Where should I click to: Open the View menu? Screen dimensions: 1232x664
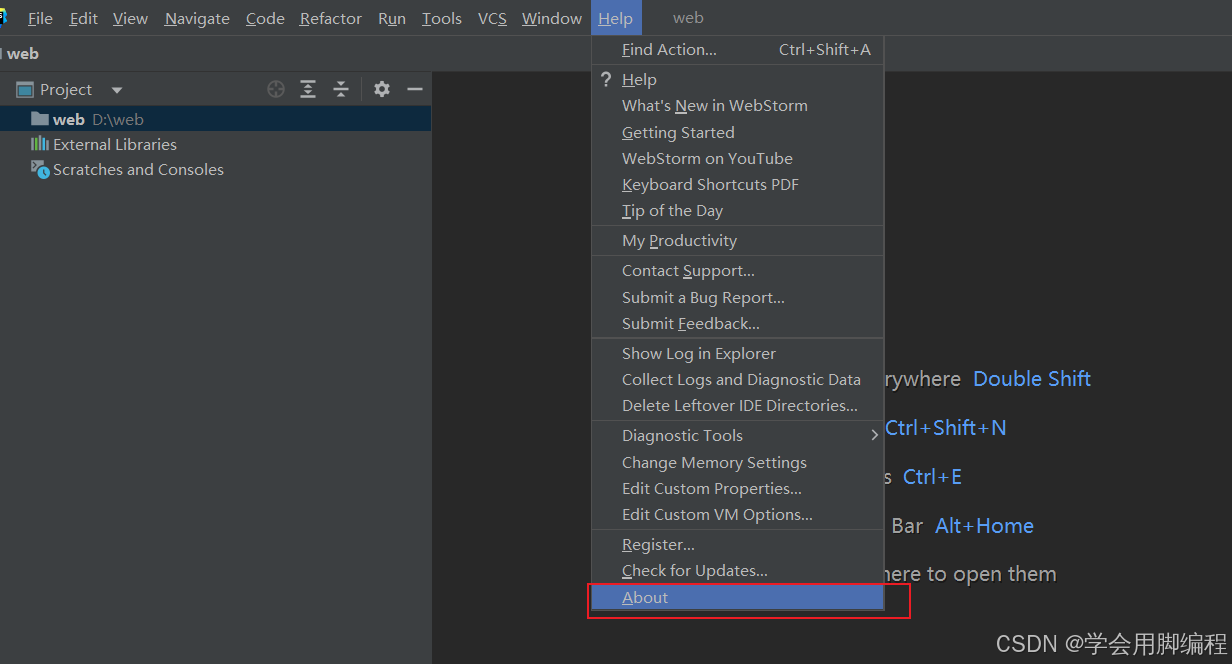point(130,18)
